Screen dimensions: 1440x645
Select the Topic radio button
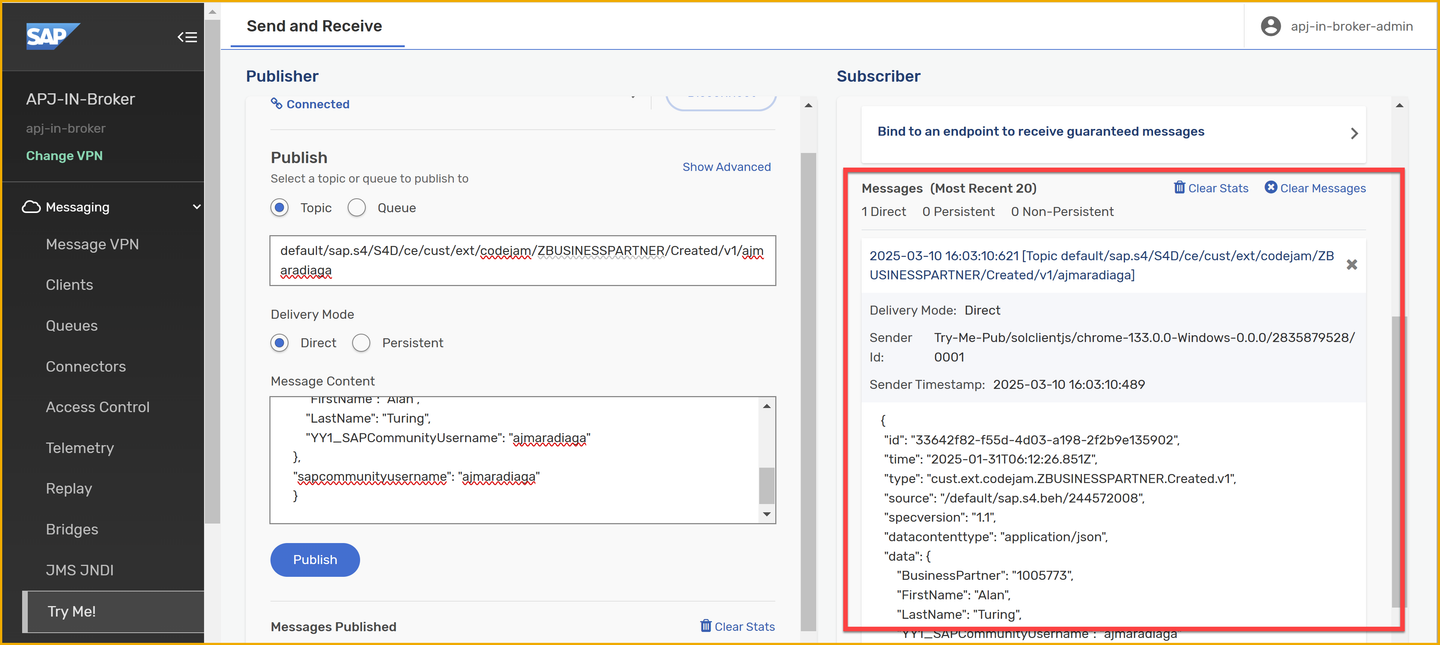click(x=280, y=208)
